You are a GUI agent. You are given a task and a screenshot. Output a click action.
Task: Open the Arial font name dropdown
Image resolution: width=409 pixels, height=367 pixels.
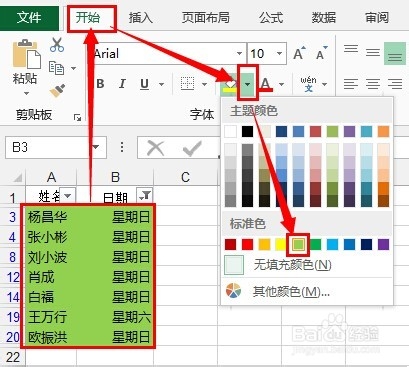[239, 53]
